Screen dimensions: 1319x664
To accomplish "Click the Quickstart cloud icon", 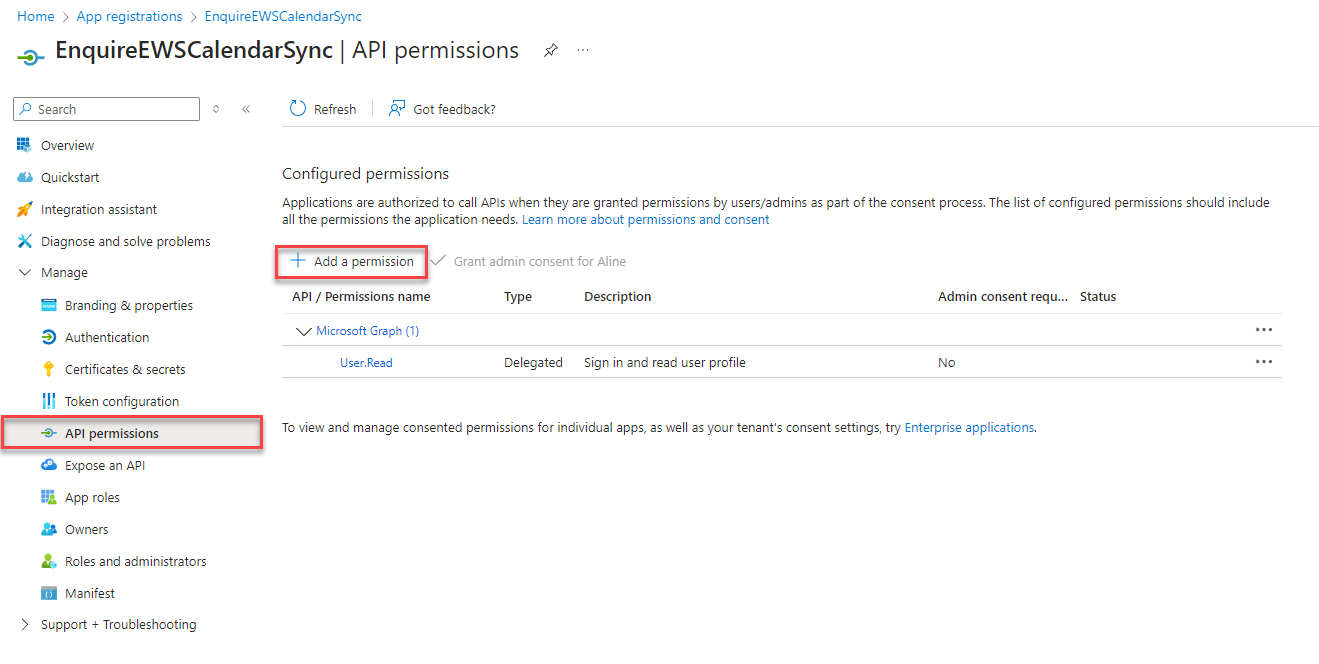I will (25, 177).
